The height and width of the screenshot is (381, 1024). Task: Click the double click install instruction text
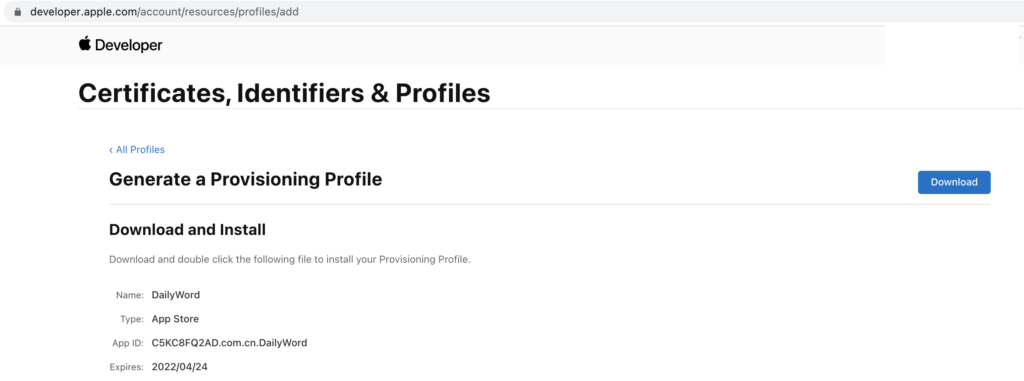coord(289,259)
